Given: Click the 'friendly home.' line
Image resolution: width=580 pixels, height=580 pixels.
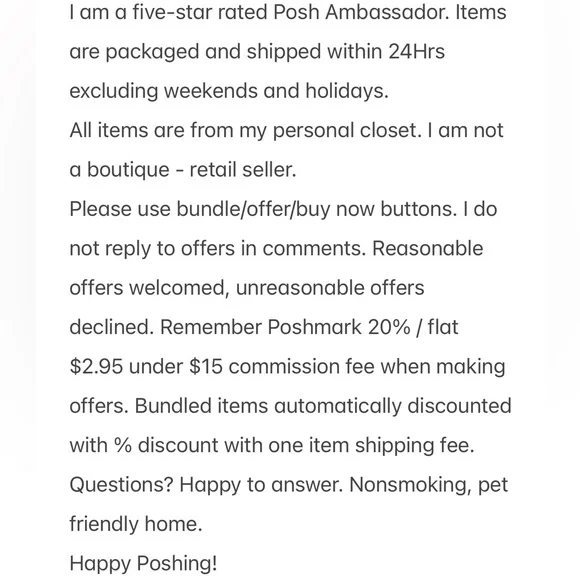Looking at the screenshot, I should 136,524.
